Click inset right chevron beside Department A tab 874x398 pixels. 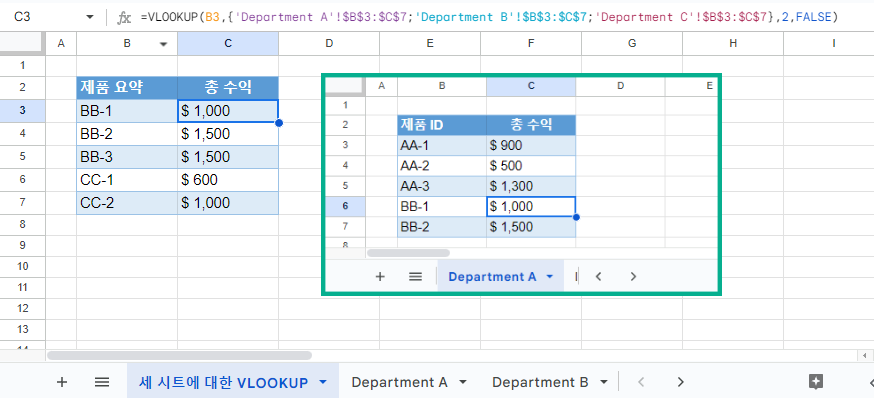[x=633, y=276]
